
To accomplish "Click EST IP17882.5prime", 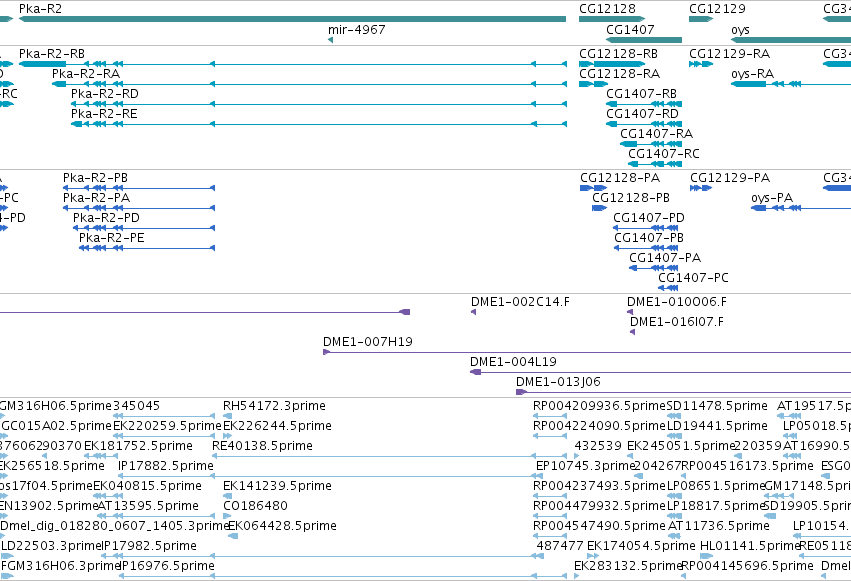I will [166, 466].
